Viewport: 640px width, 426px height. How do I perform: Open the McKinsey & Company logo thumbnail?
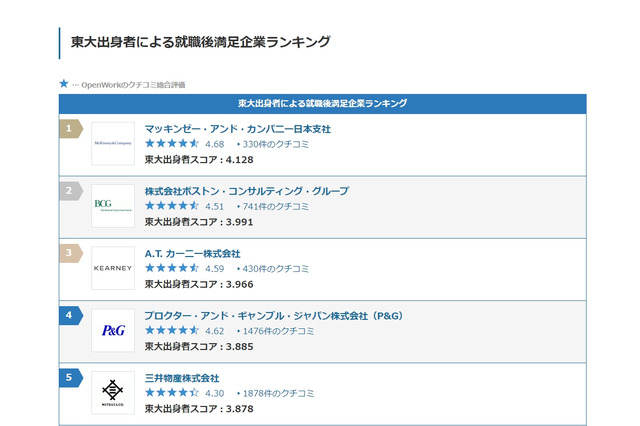[x=113, y=144]
